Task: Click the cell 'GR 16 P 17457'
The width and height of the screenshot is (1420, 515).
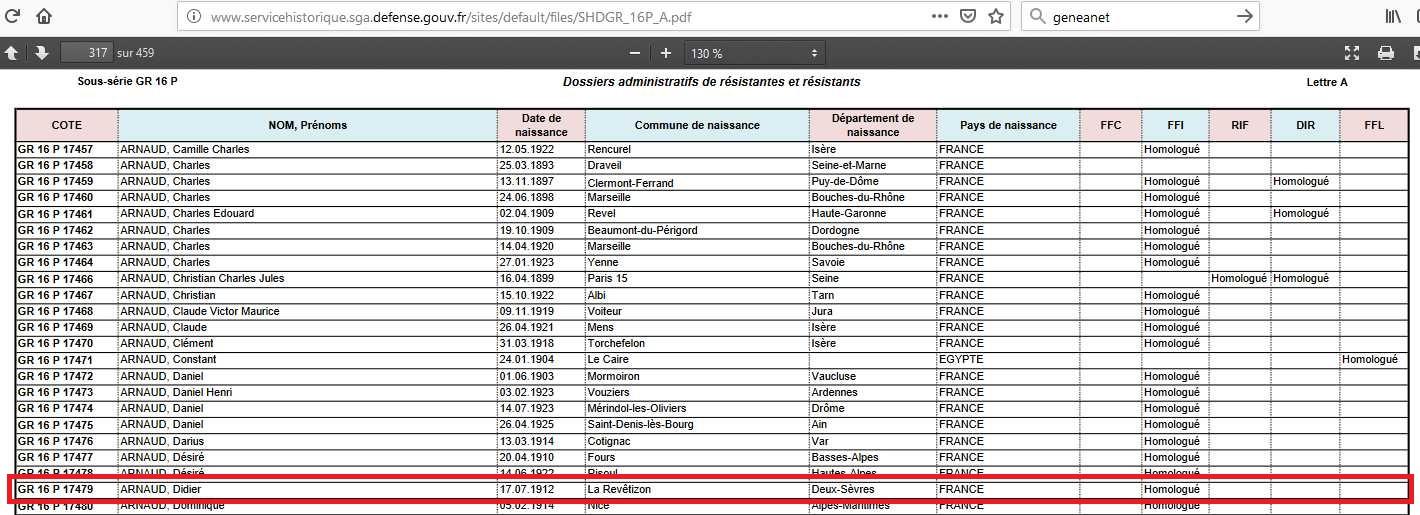Action: click(55, 149)
